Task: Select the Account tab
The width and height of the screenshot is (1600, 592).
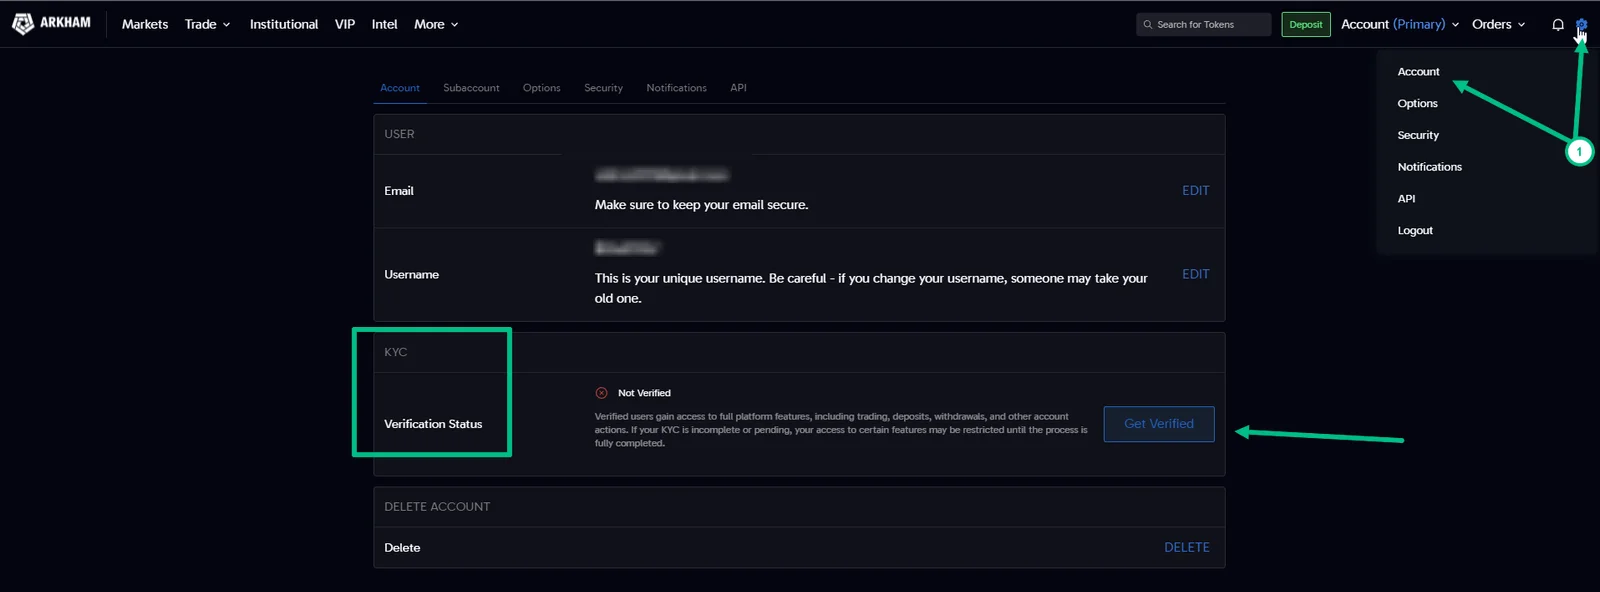Action: pos(400,88)
